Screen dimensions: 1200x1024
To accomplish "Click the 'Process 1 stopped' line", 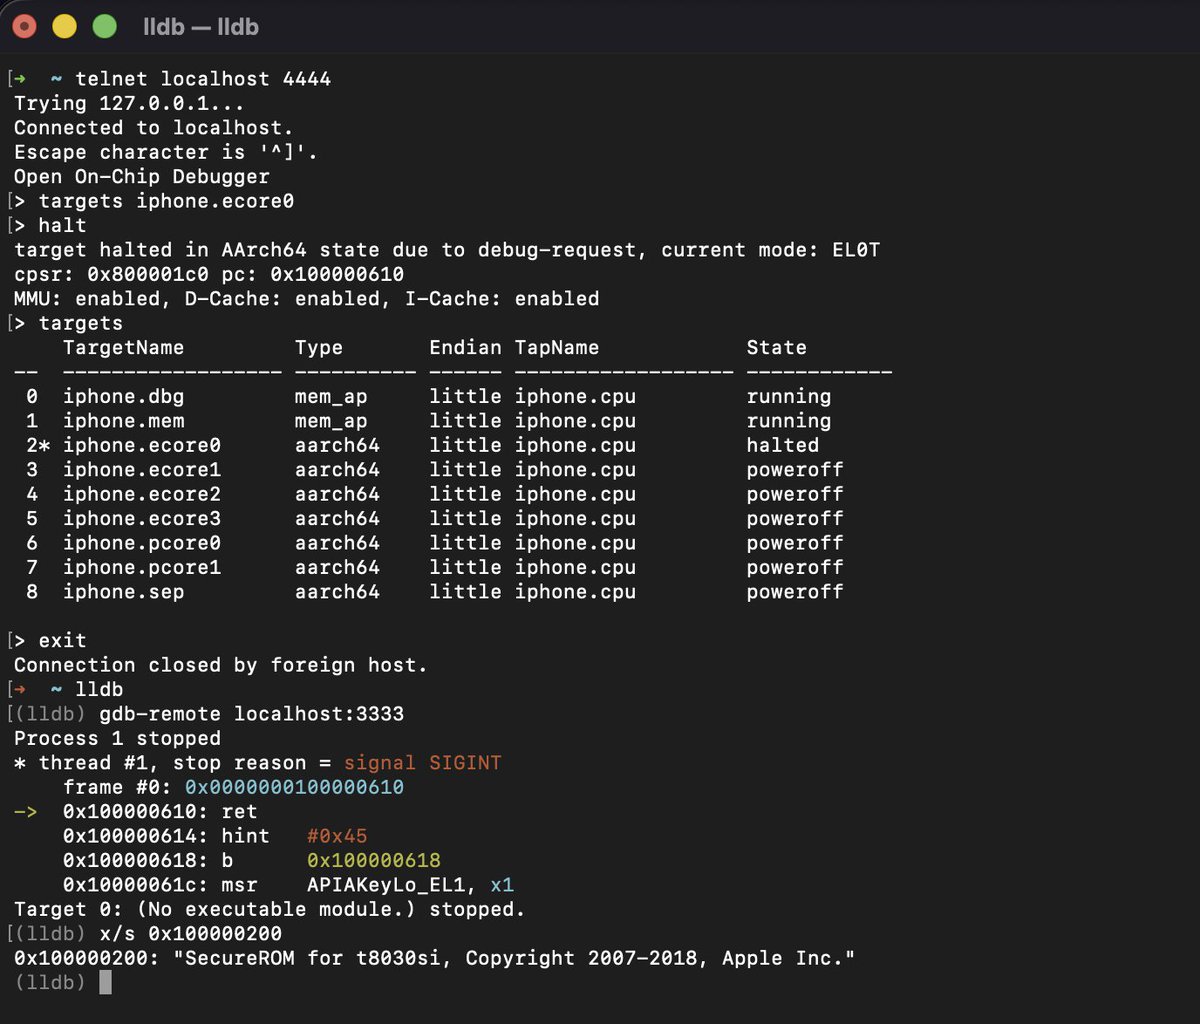I will (x=118, y=738).
